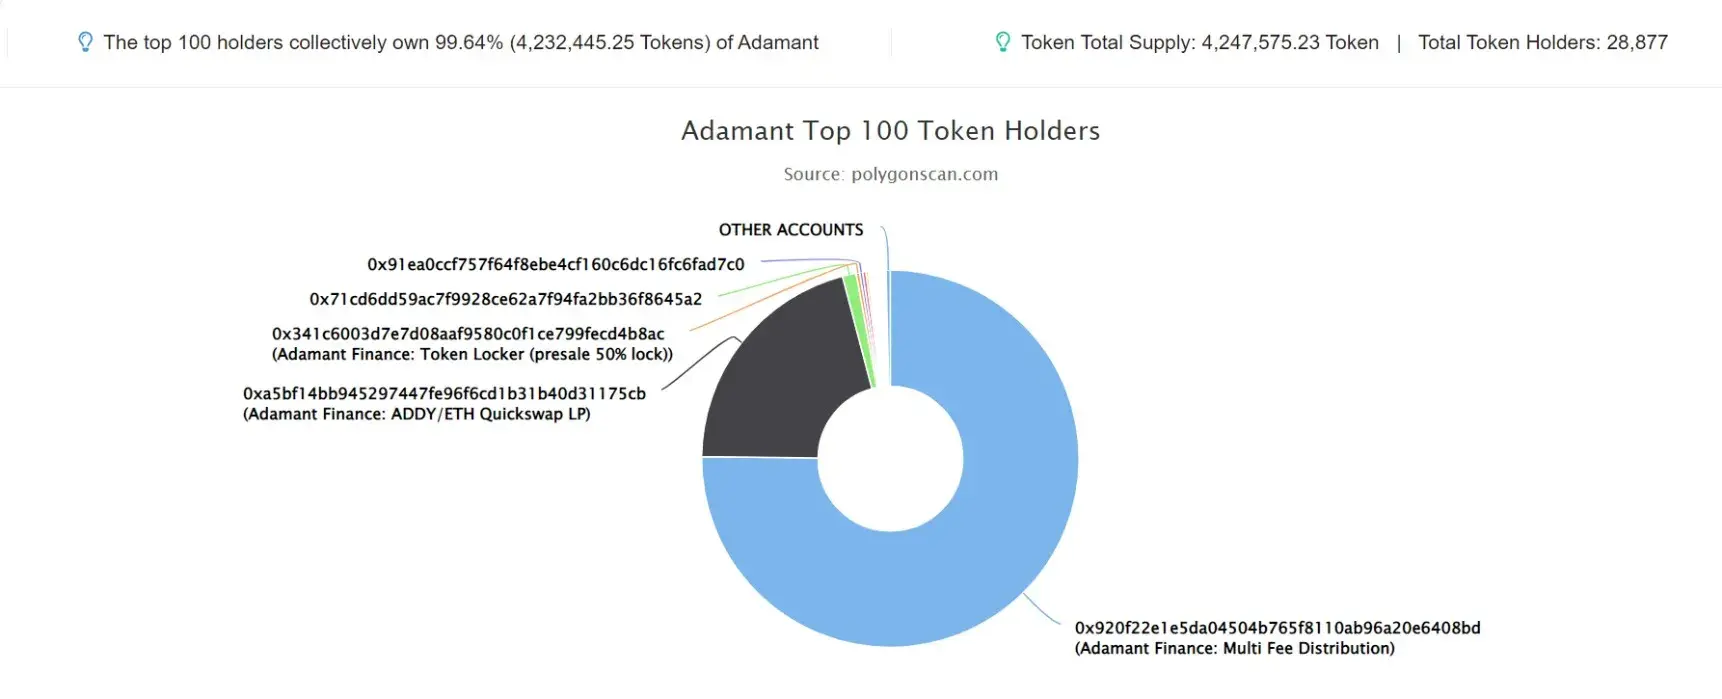Click the Token Total Supply amount text
This screenshot has height=699, width=1722.
click(1200, 42)
